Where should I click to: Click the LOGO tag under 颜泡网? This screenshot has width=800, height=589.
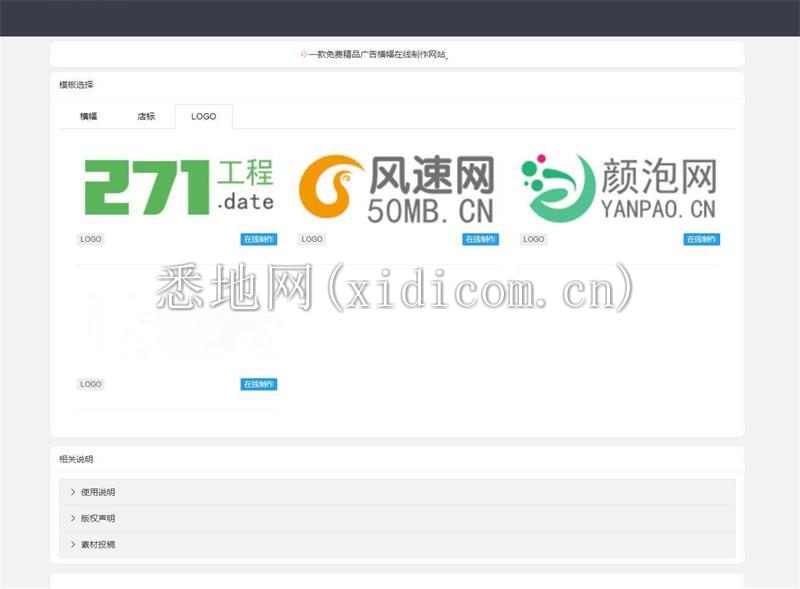[x=533, y=239]
